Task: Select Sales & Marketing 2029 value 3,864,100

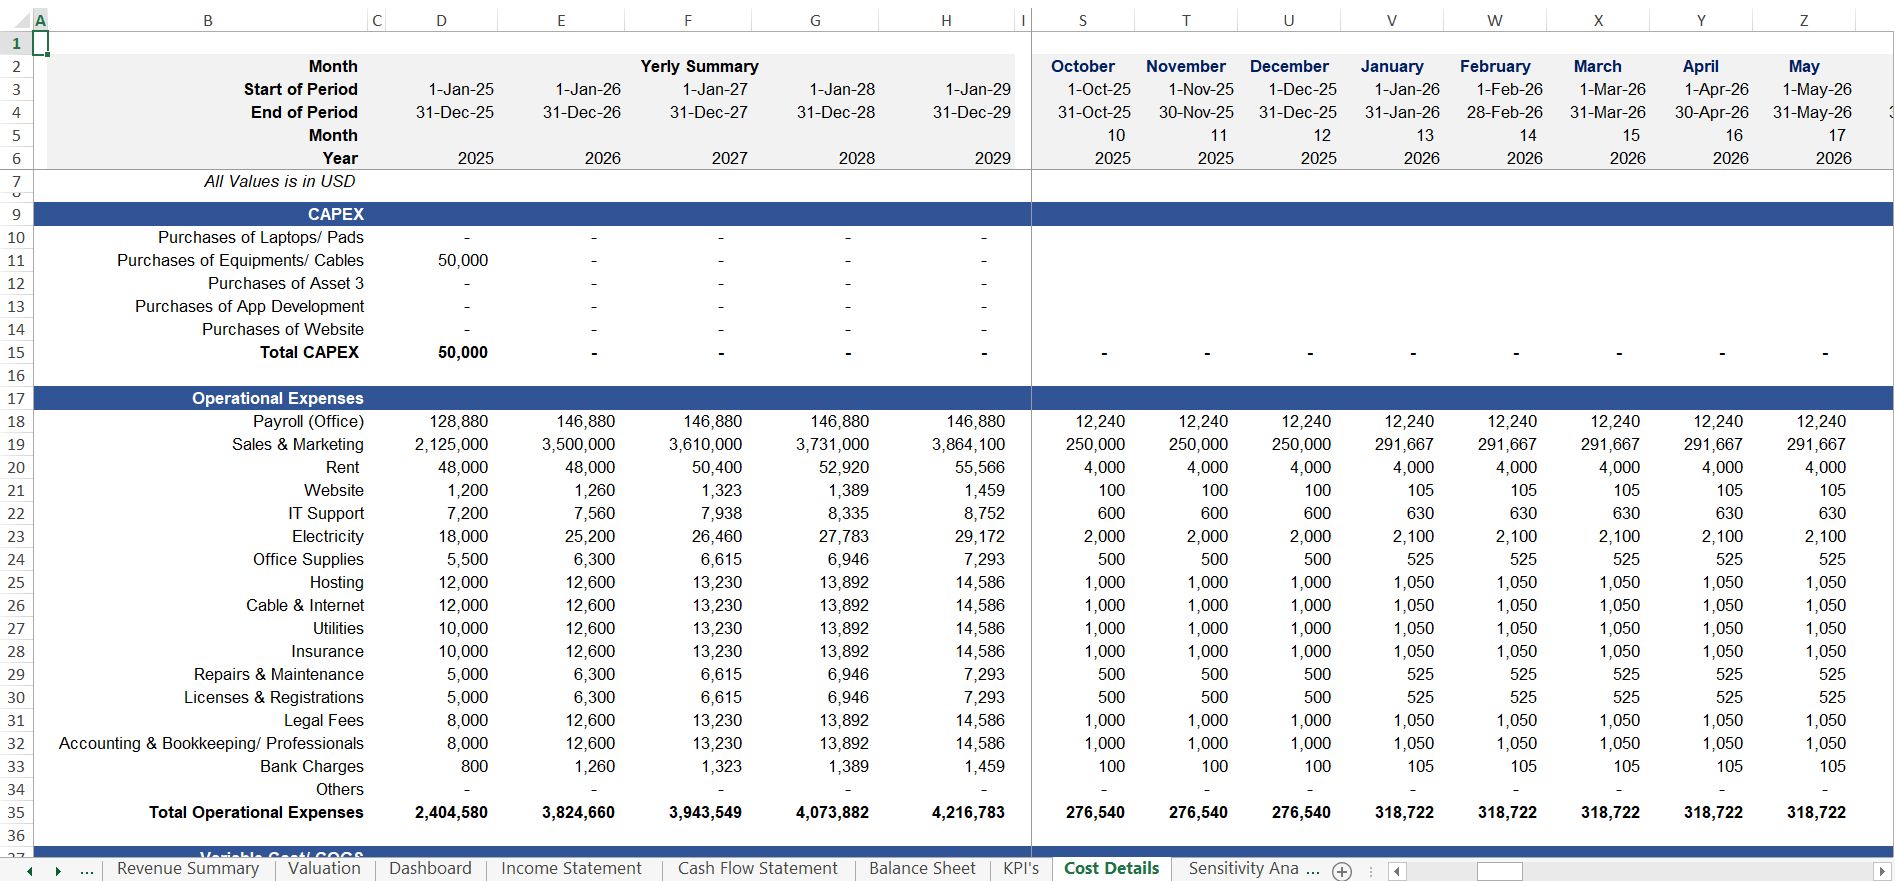Action: [x=968, y=444]
